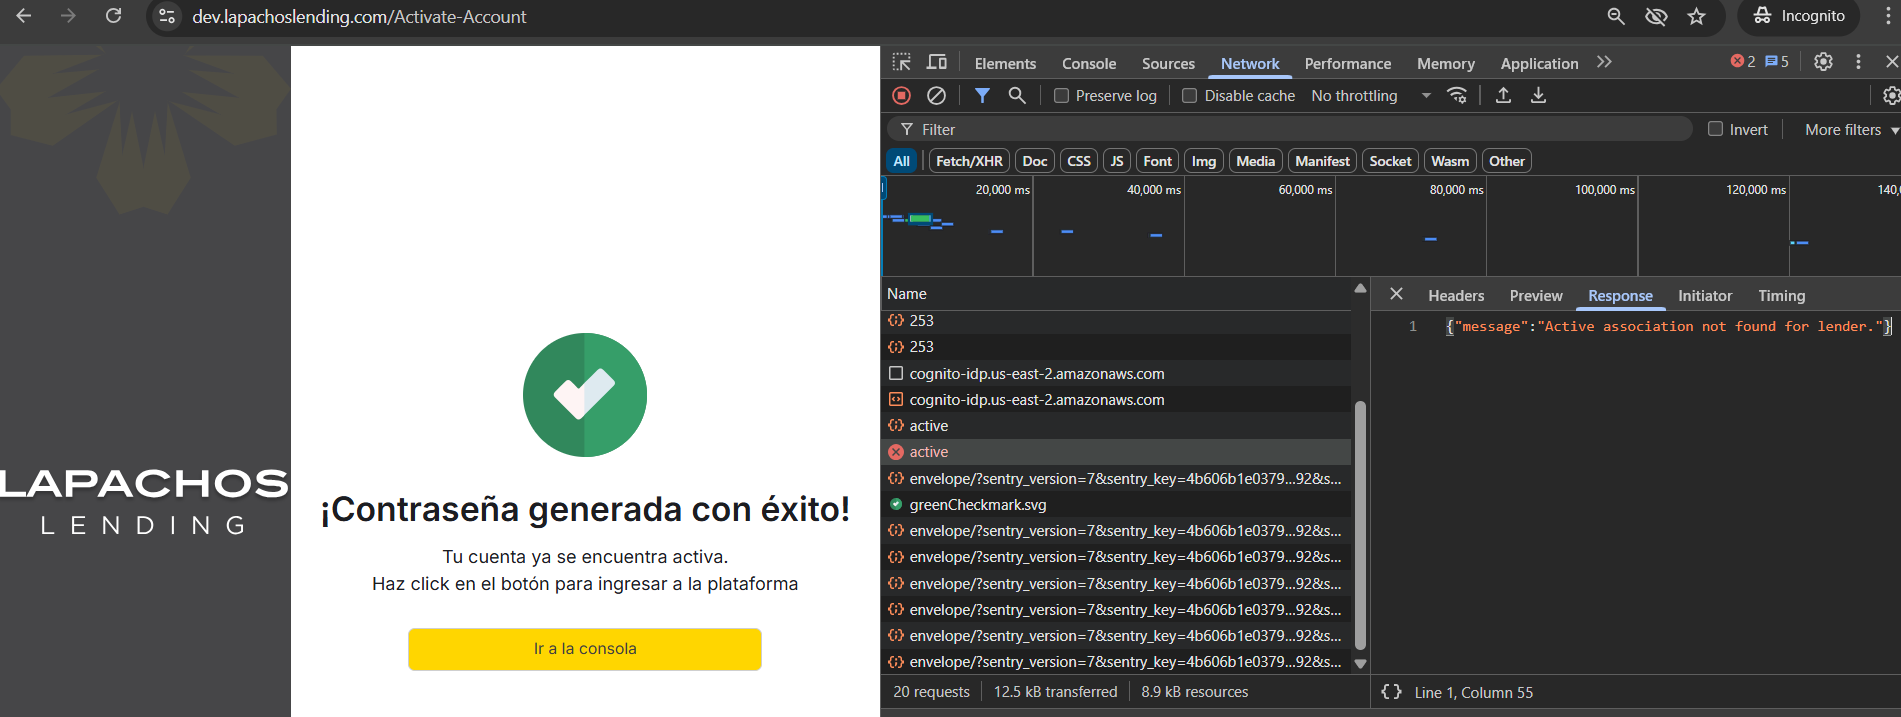Image resolution: width=1901 pixels, height=717 pixels.
Task: Filter requests by Fetch/XHR
Action: (x=969, y=161)
